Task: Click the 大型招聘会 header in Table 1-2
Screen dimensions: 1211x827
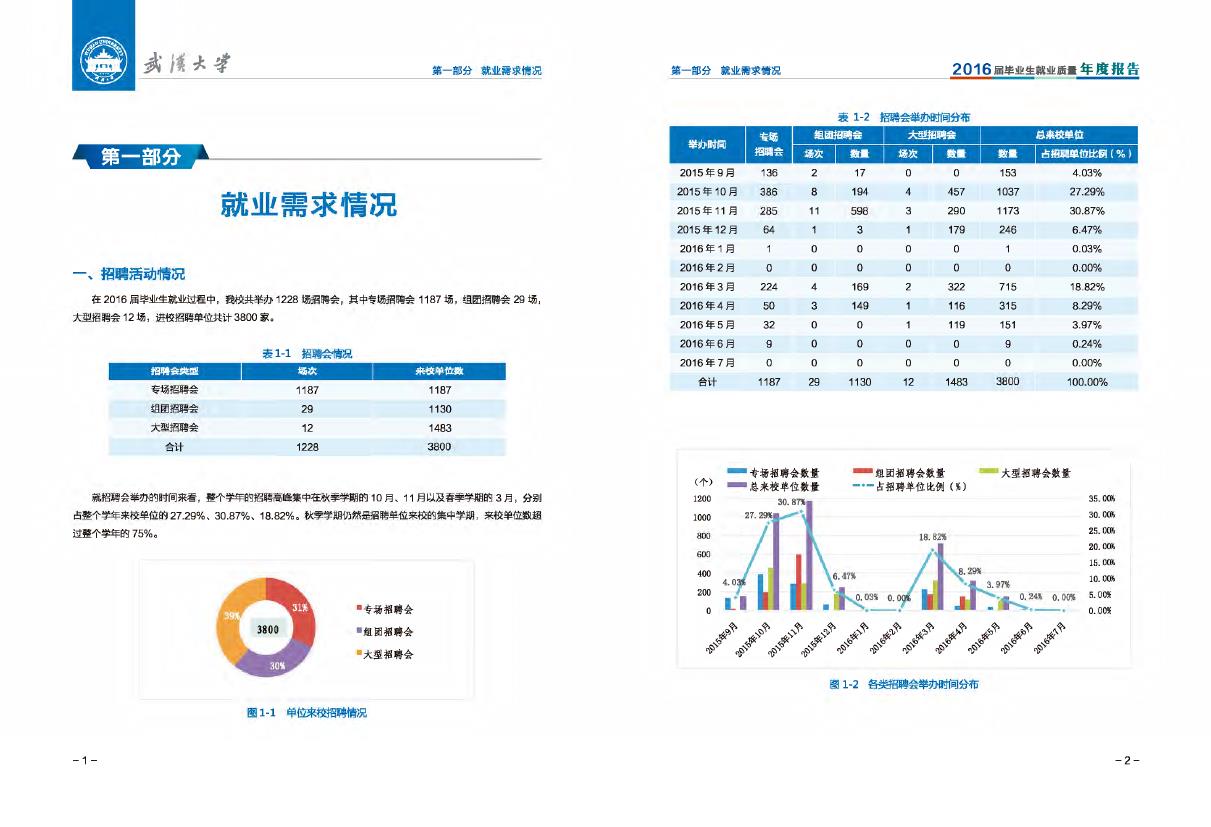Action: [931, 134]
